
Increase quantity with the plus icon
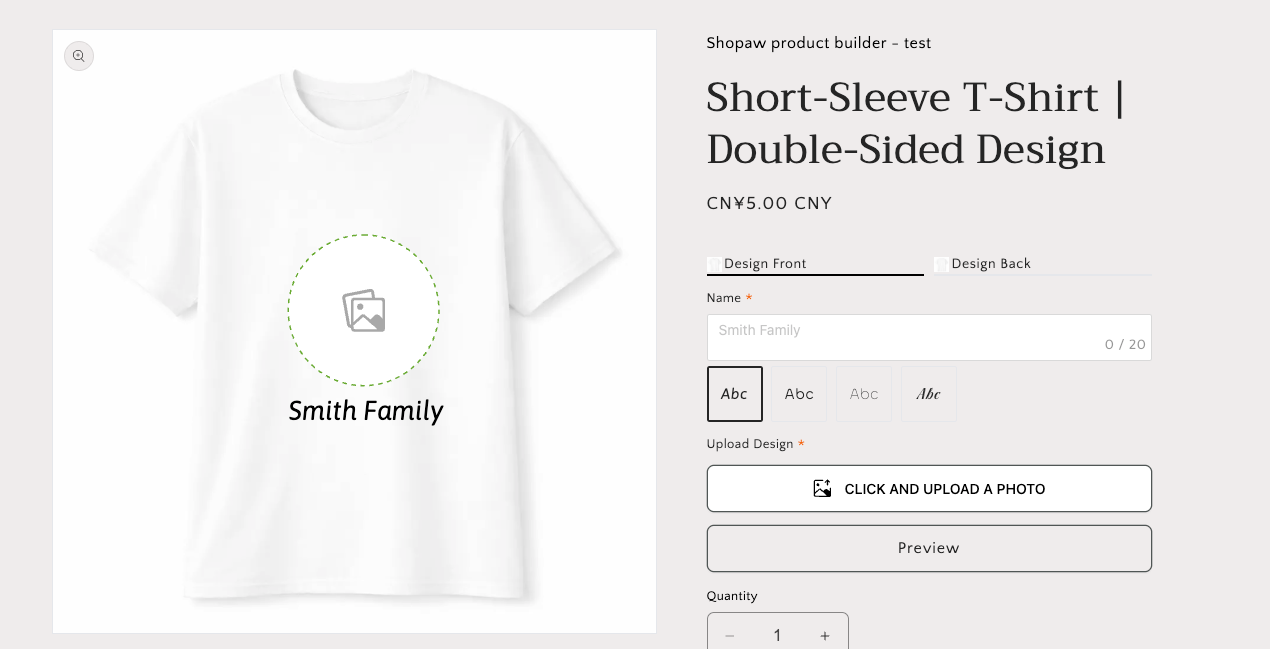click(825, 636)
